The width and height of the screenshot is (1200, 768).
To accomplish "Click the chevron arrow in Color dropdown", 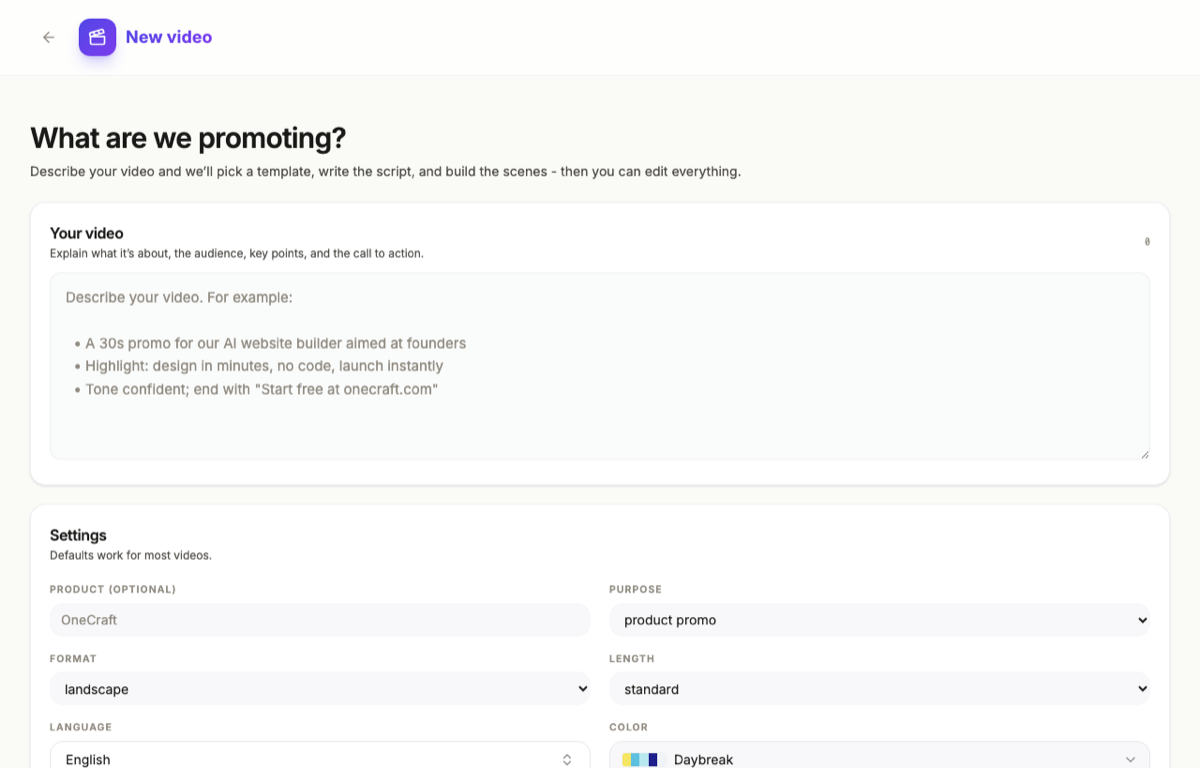I will pyautogui.click(x=1131, y=760).
